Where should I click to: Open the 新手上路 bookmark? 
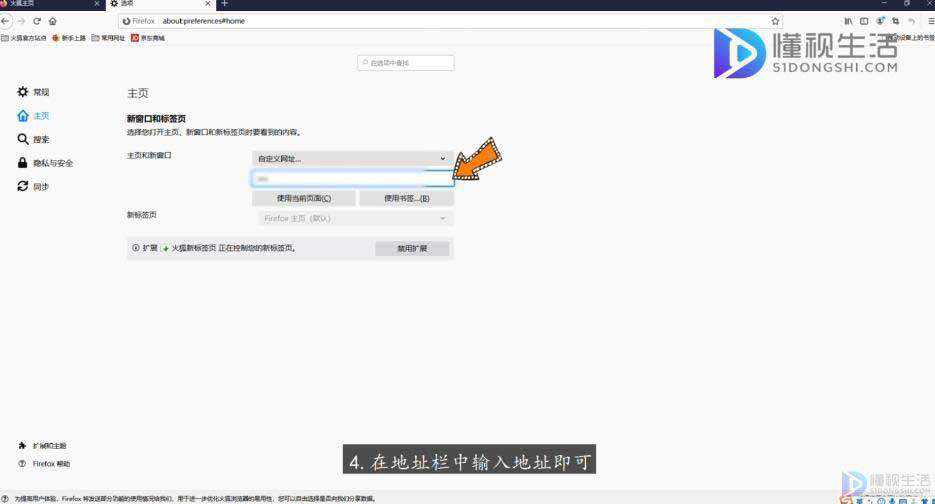tap(69, 38)
